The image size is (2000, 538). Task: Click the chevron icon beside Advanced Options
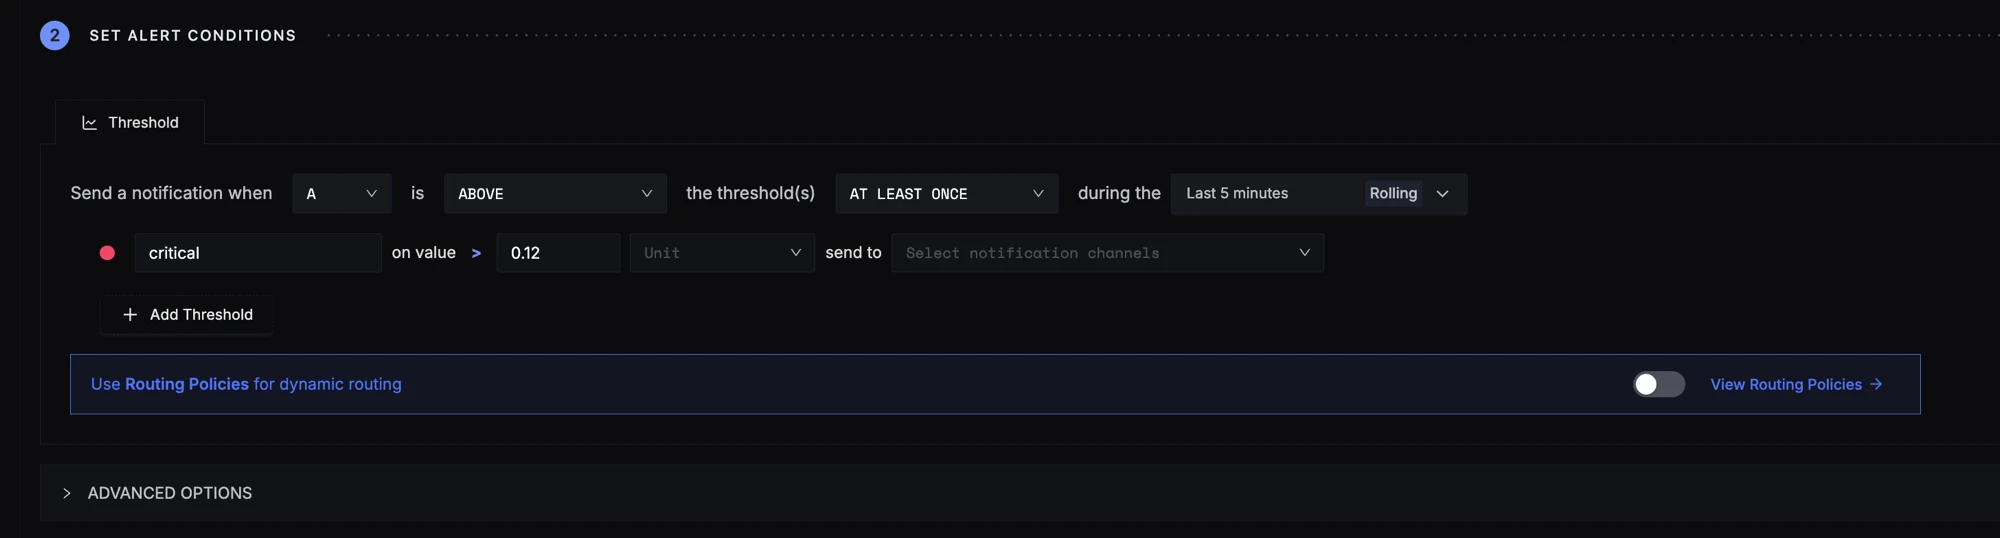67,493
